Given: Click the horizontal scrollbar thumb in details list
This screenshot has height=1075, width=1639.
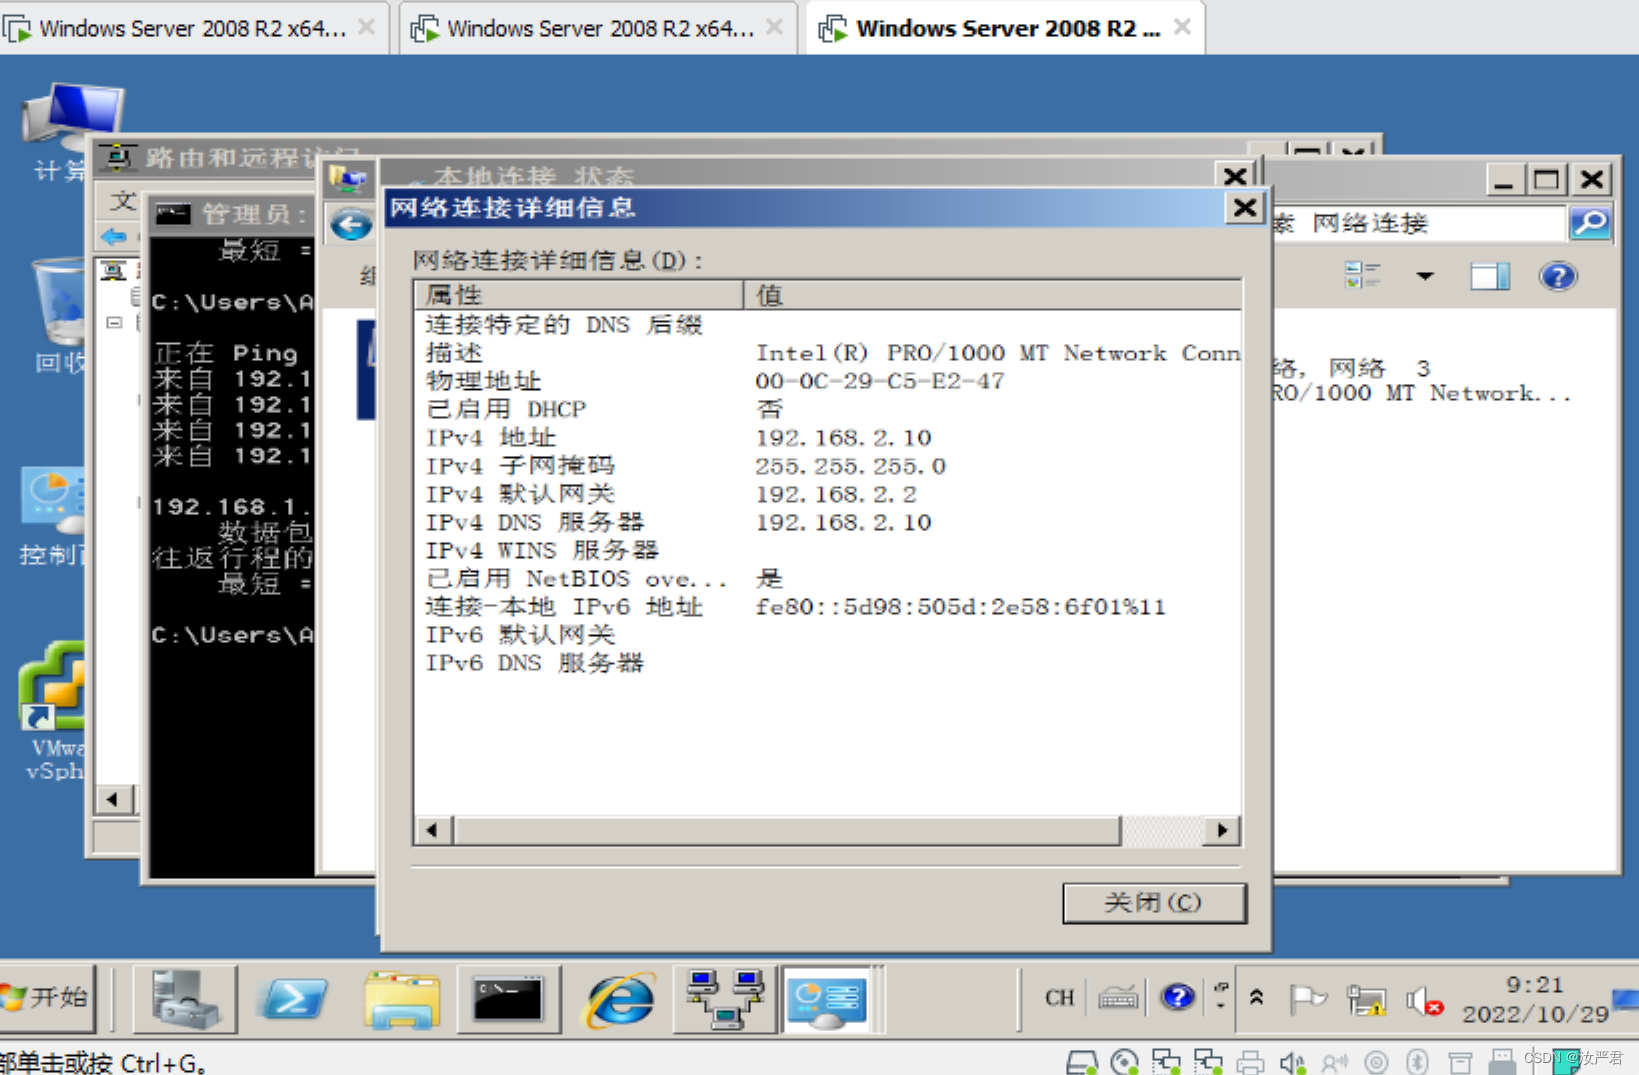Looking at the screenshot, I should (787, 830).
